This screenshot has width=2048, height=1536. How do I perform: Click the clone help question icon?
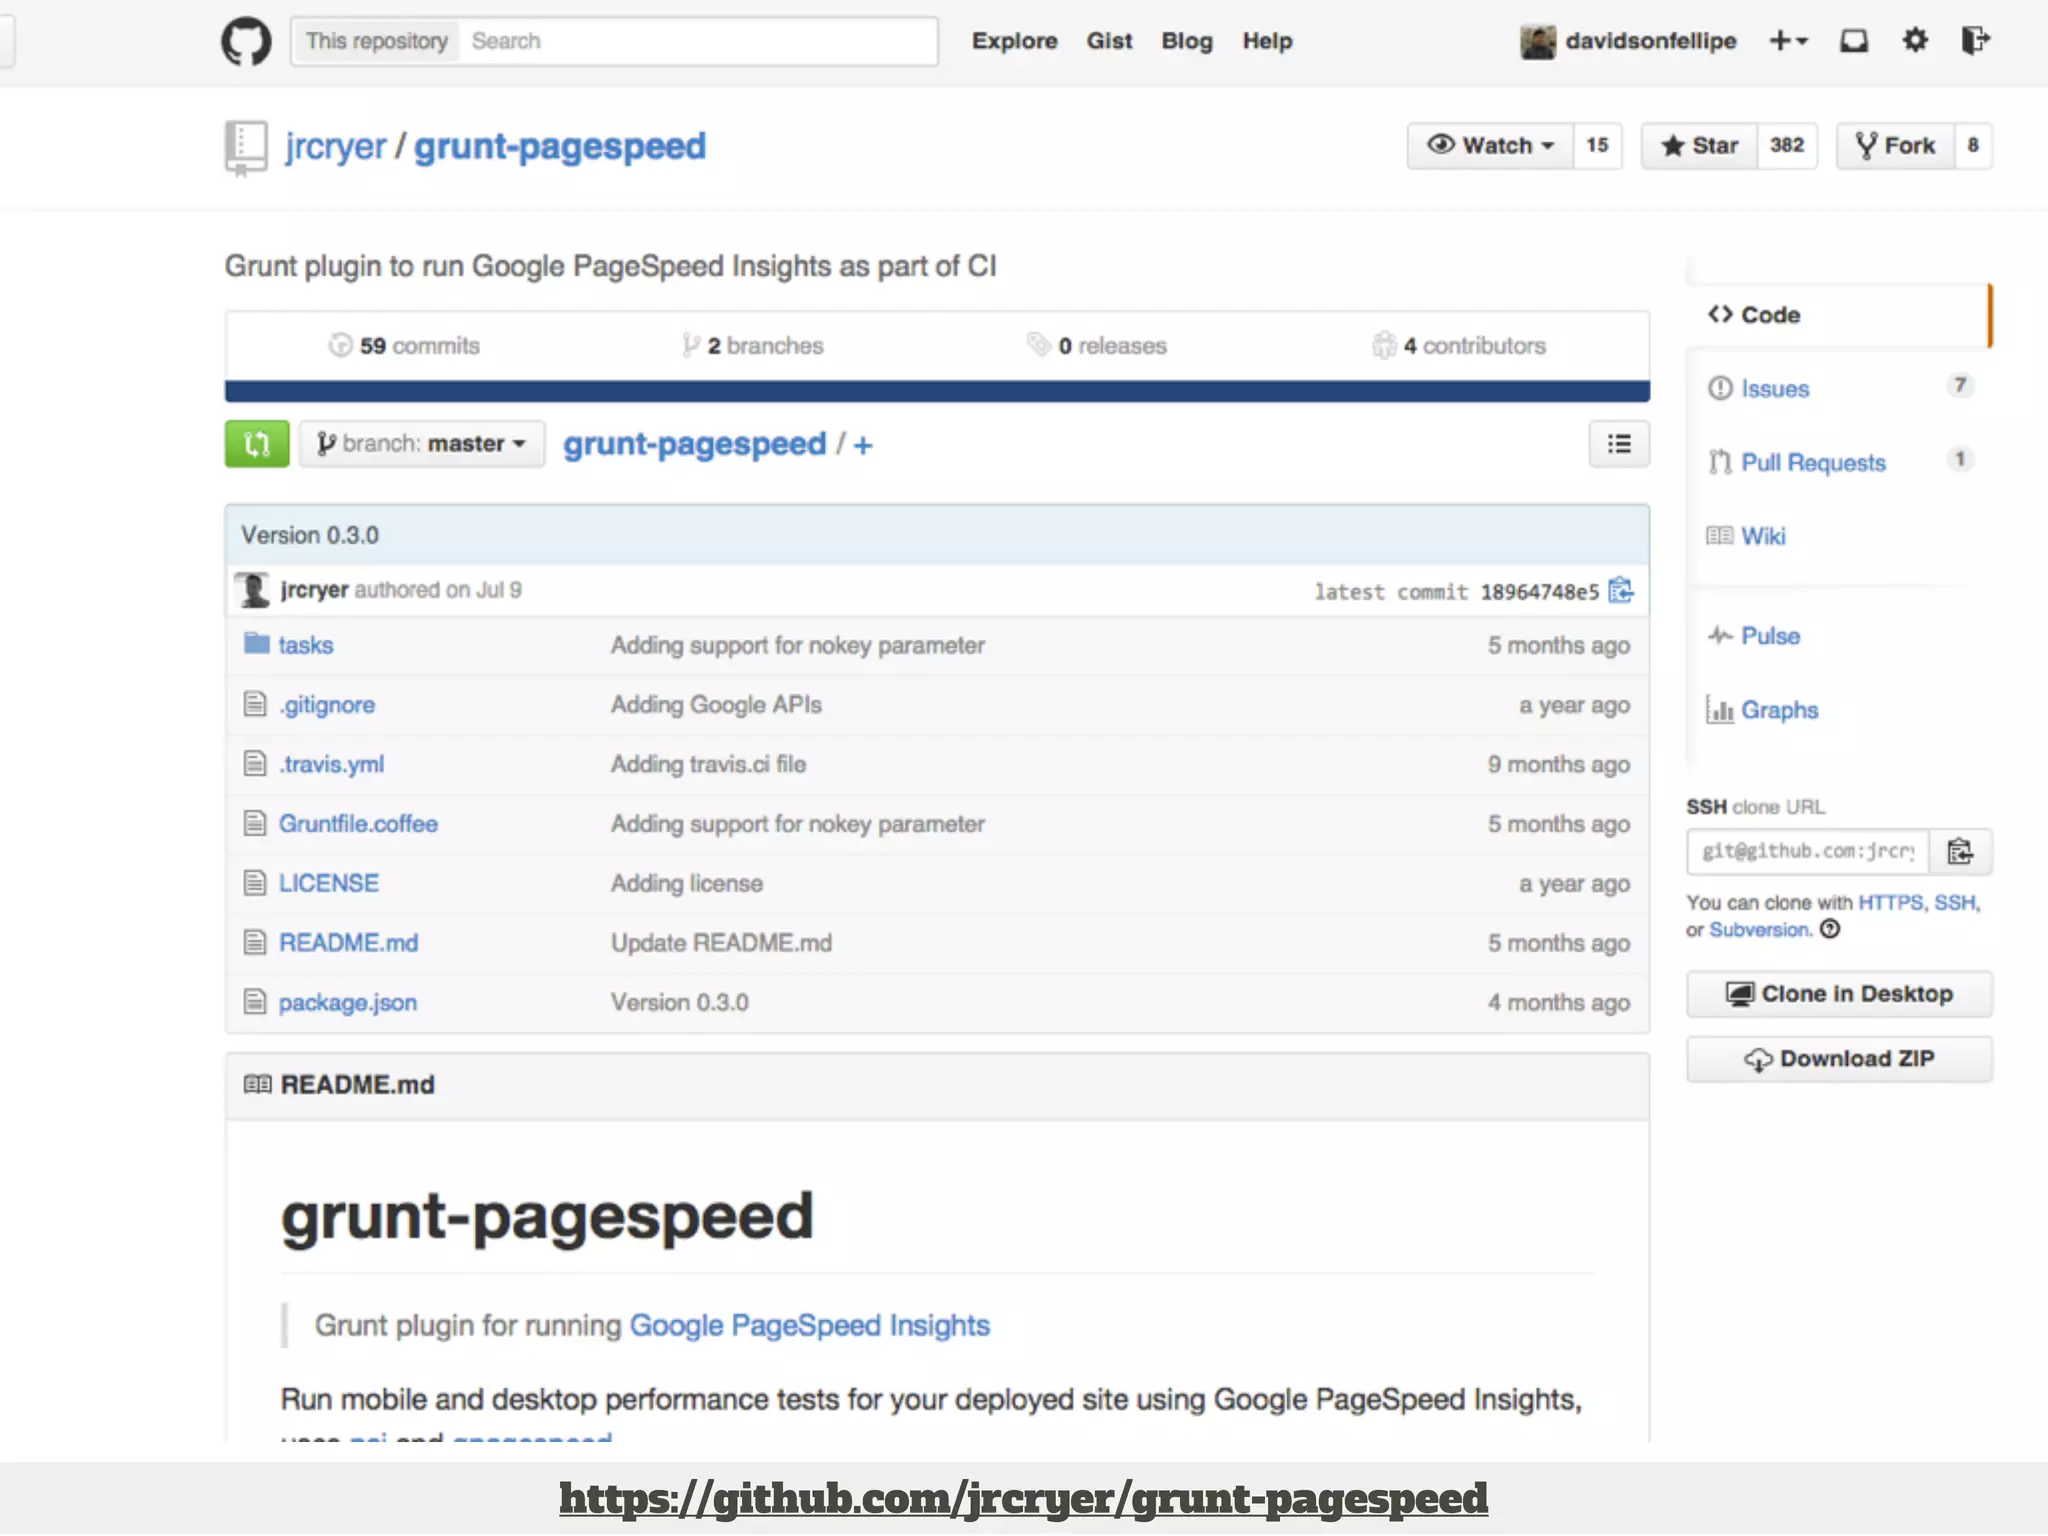click(1830, 929)
